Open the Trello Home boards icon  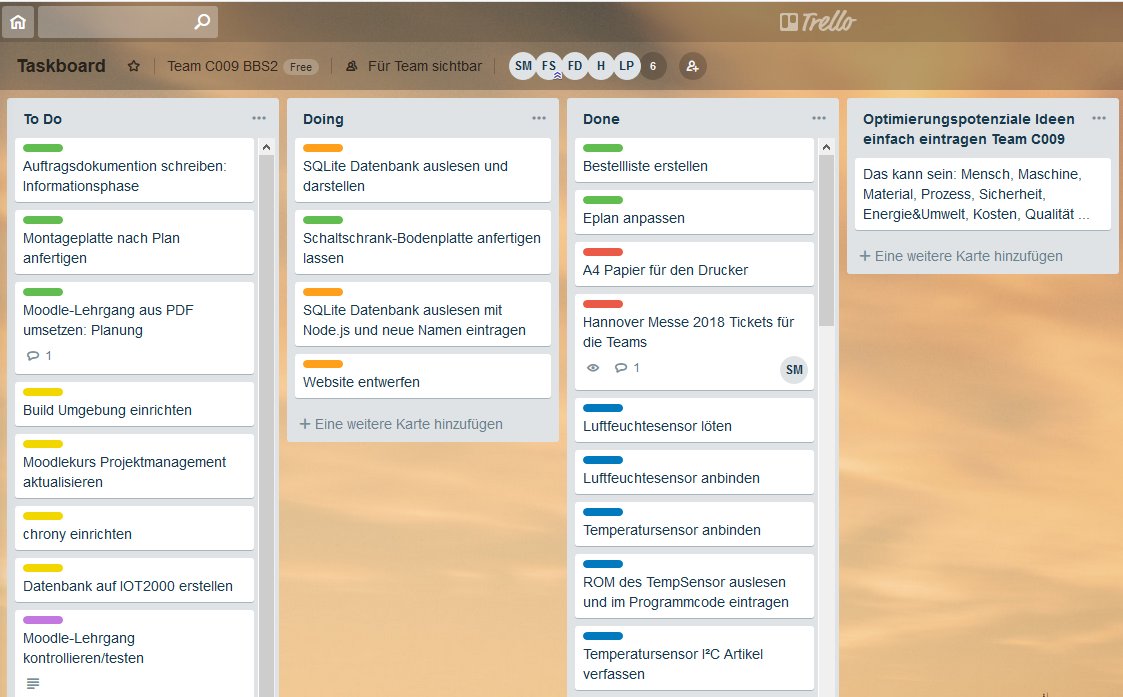18,21
